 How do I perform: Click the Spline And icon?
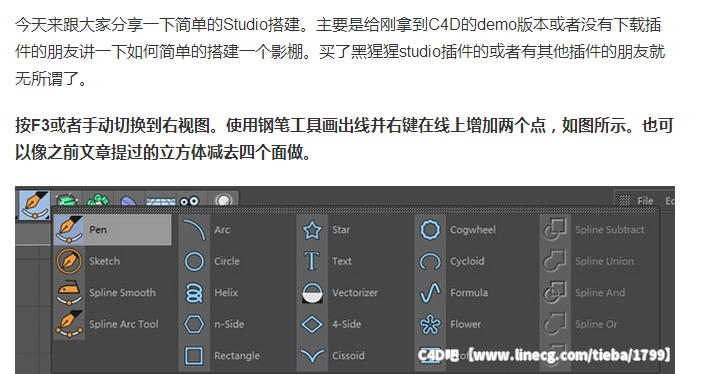click(x=555, y=292)
